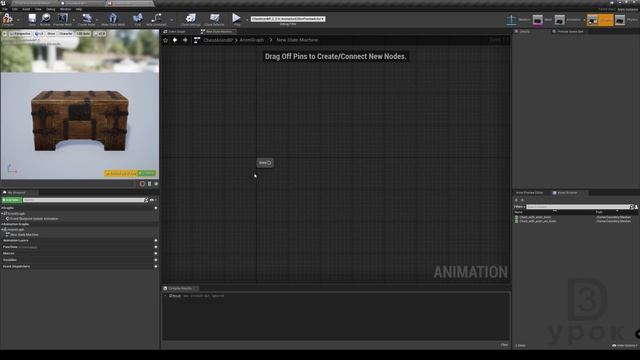This screenshot has height=360, width=640.
Task: Switch to the Skeleton editor mode icon
Action: 511,20
